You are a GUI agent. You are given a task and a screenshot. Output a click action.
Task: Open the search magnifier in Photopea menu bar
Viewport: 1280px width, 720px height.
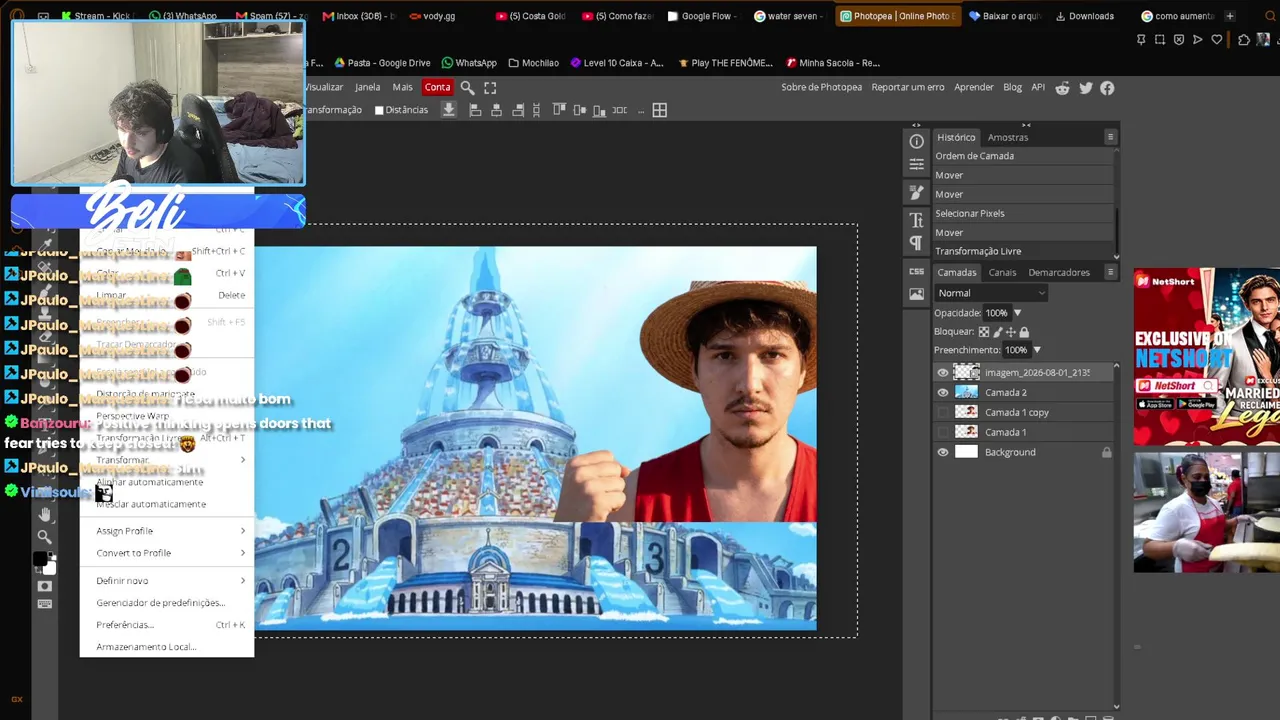467,88
